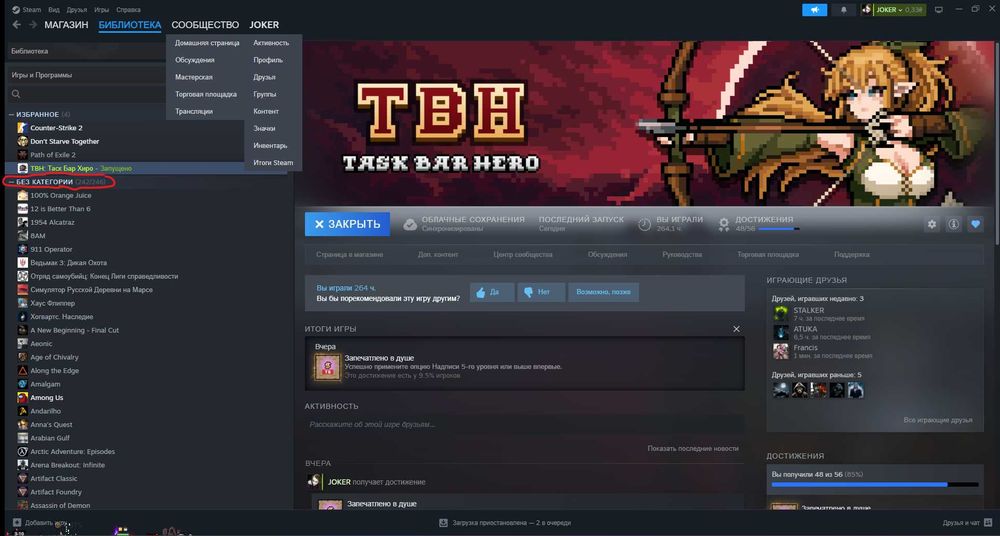Click the Path of Exile 2 icon
The height and width of the screenshot is (536, 1000).
(x=23, y=154)
